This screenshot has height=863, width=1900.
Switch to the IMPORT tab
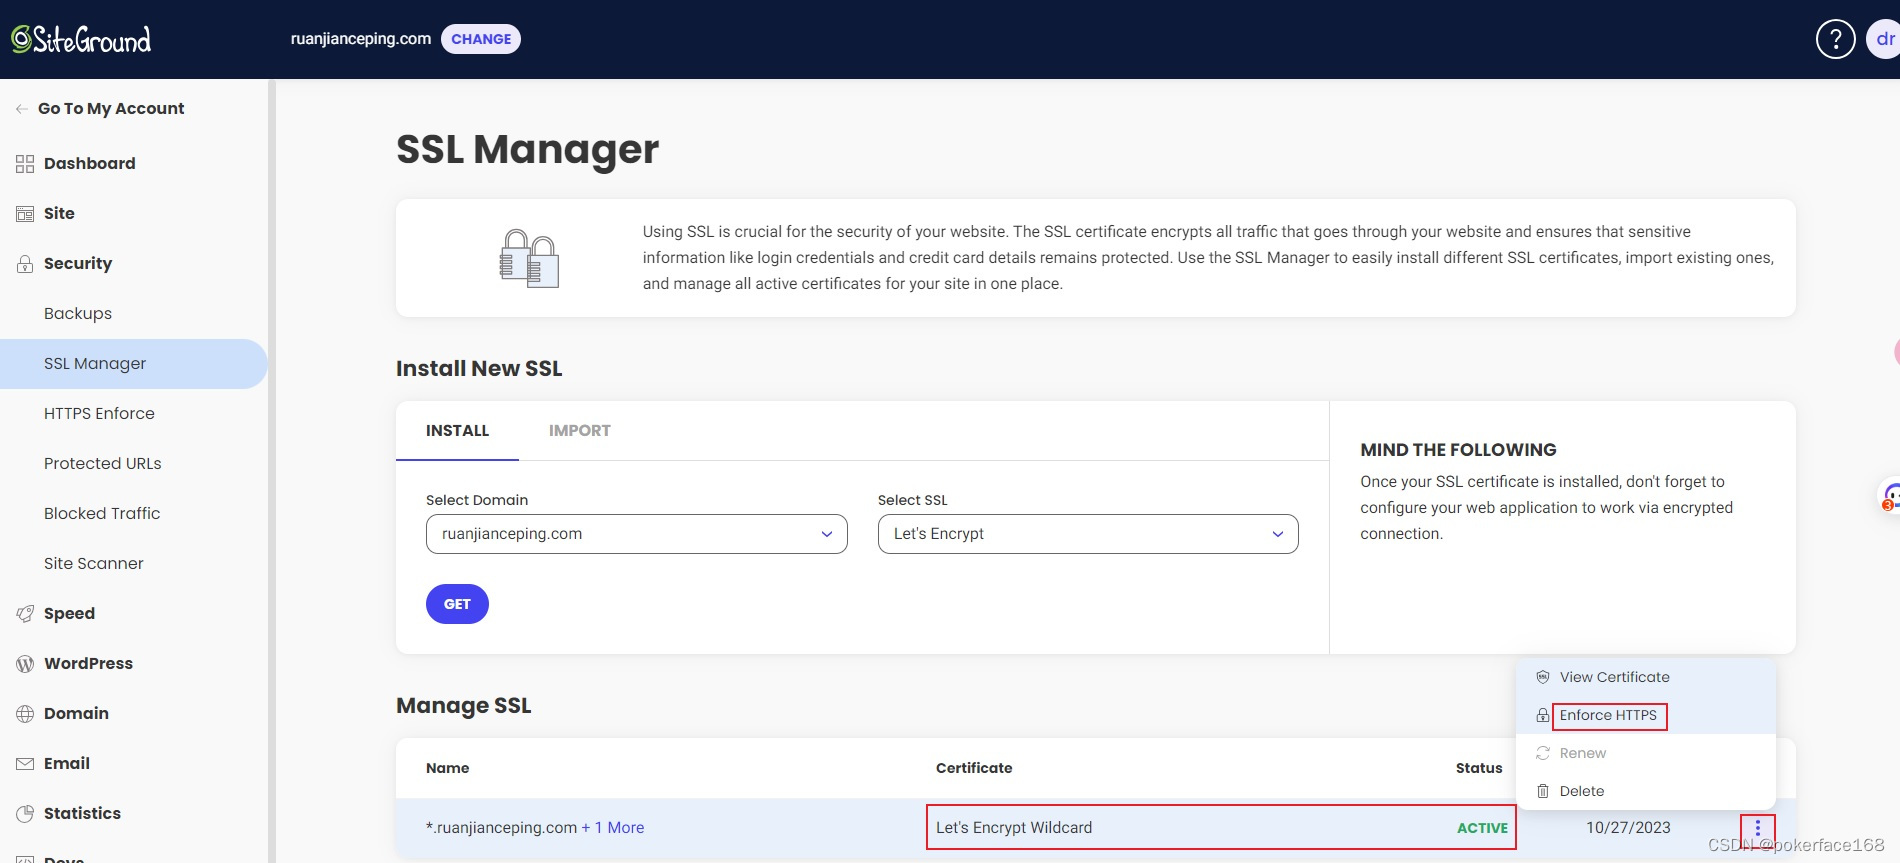coord(579,431)
